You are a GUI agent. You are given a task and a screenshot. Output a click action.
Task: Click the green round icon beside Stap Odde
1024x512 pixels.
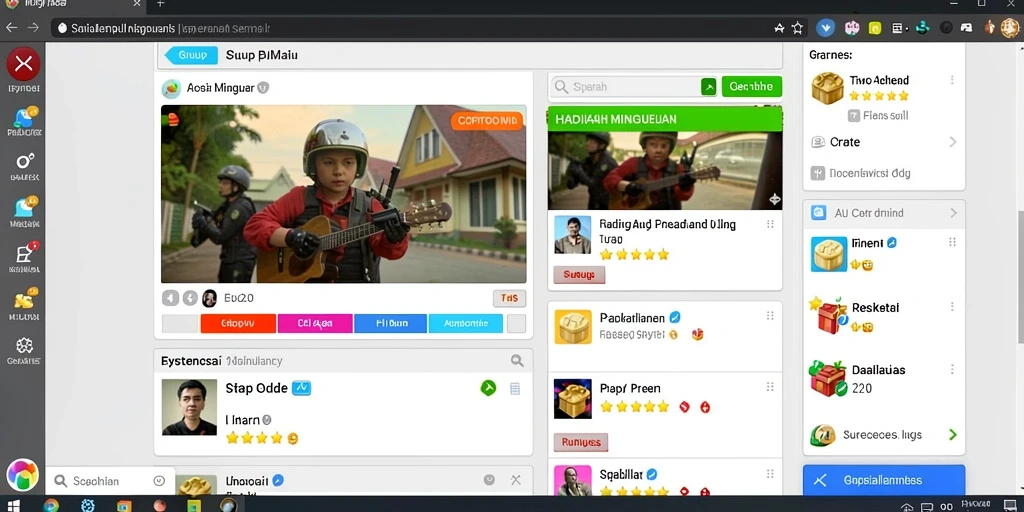(x=488, y=388)
